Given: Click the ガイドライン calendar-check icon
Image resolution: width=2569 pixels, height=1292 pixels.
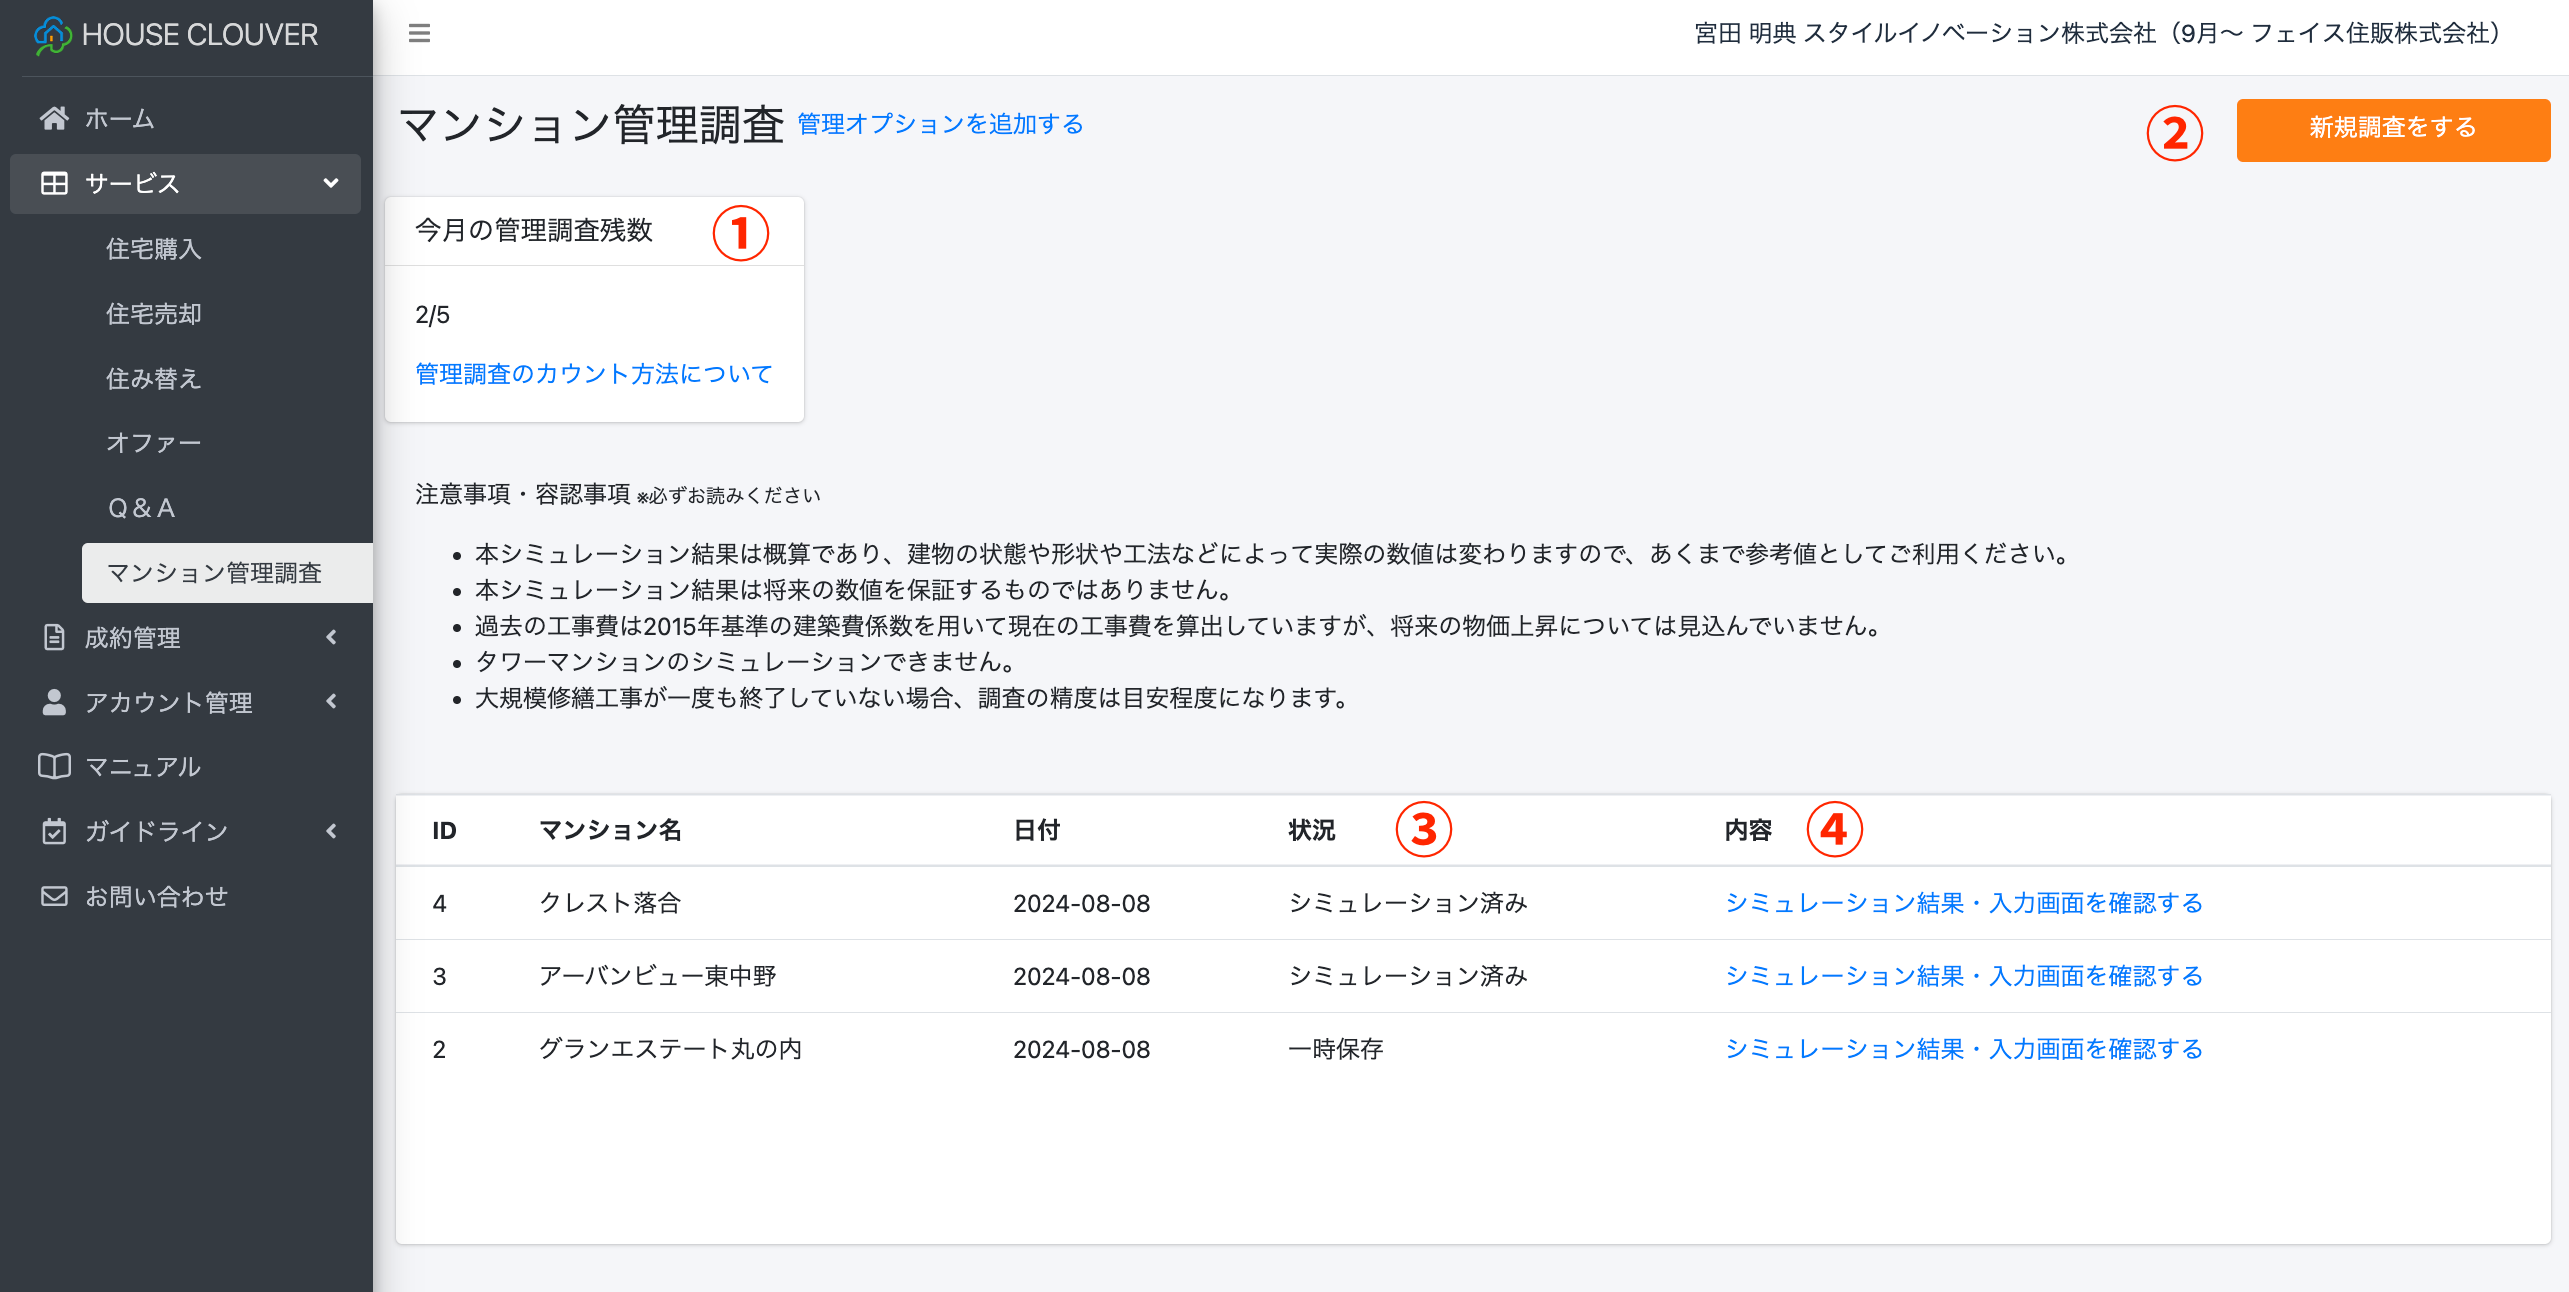Looking at the screenshot, I should click(x=54, y=832).
